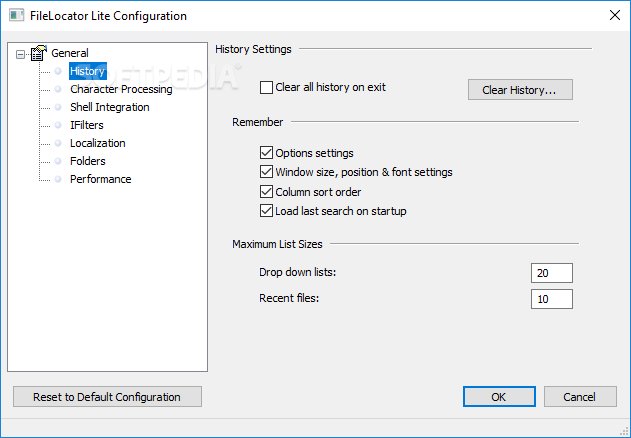Select Localization in the settings tree
This screenshot has height=438, width=631.
click(x=97, y=143)
